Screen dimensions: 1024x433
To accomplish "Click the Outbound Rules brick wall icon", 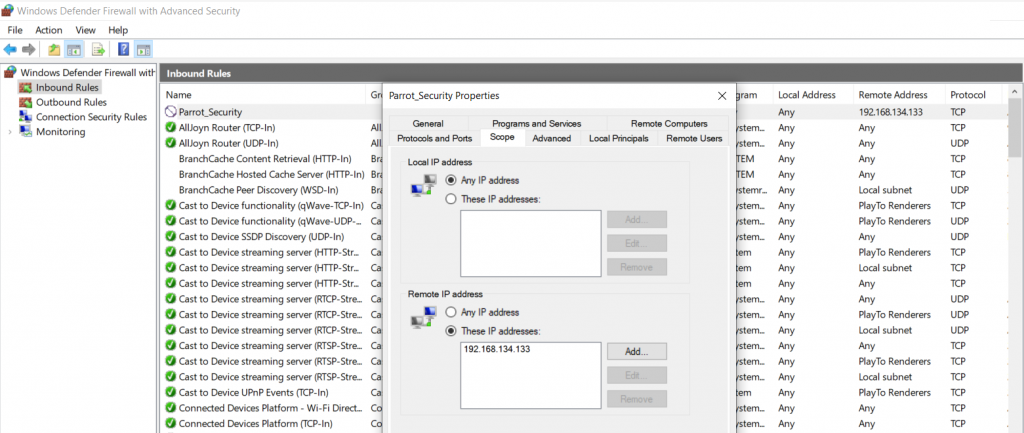I will [25, 103].
